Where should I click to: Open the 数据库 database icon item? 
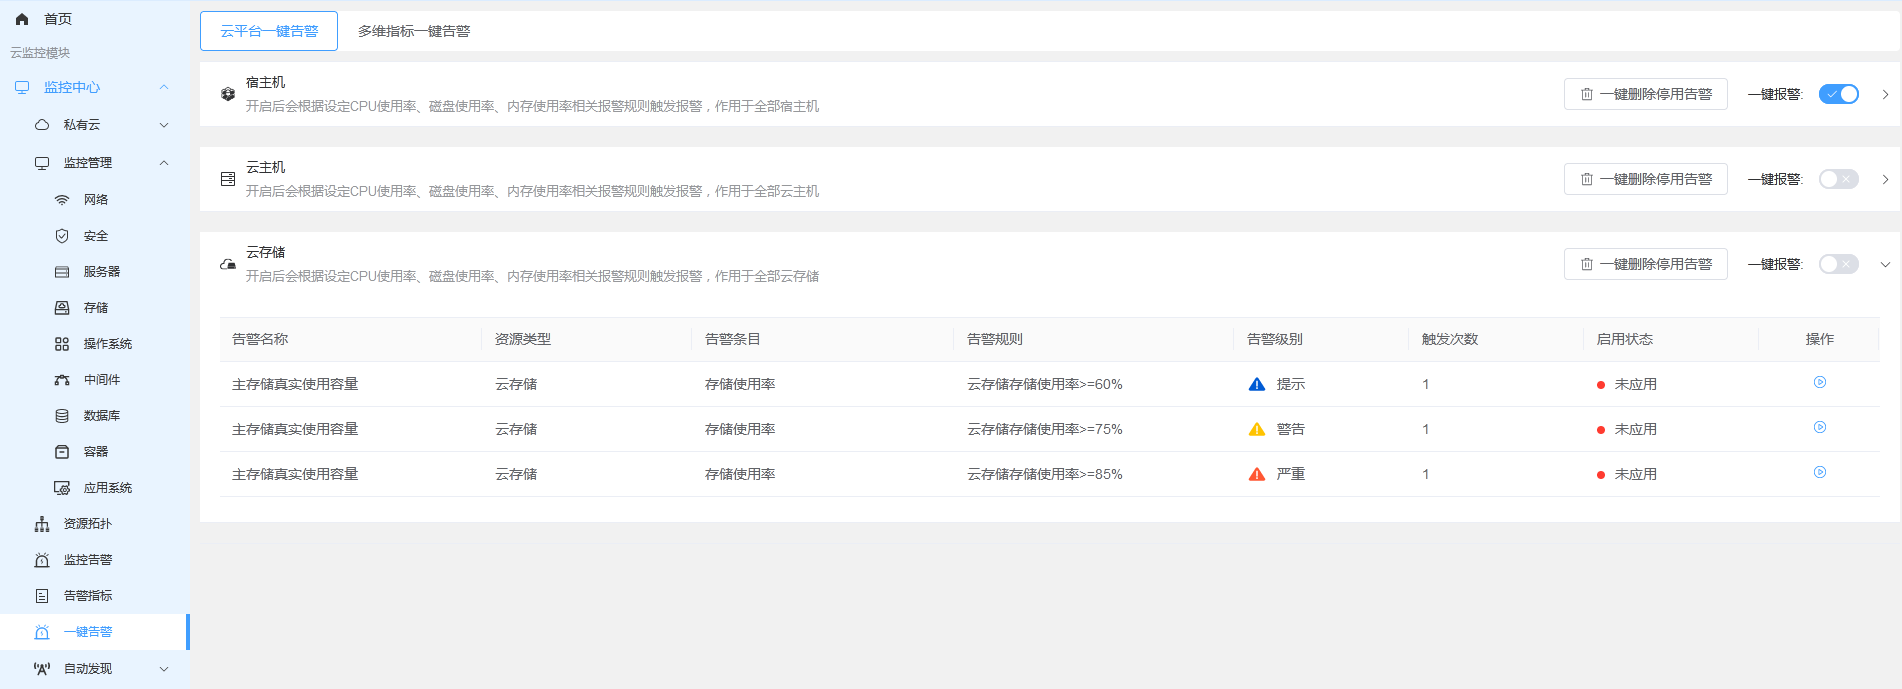[x=62, y=416]
